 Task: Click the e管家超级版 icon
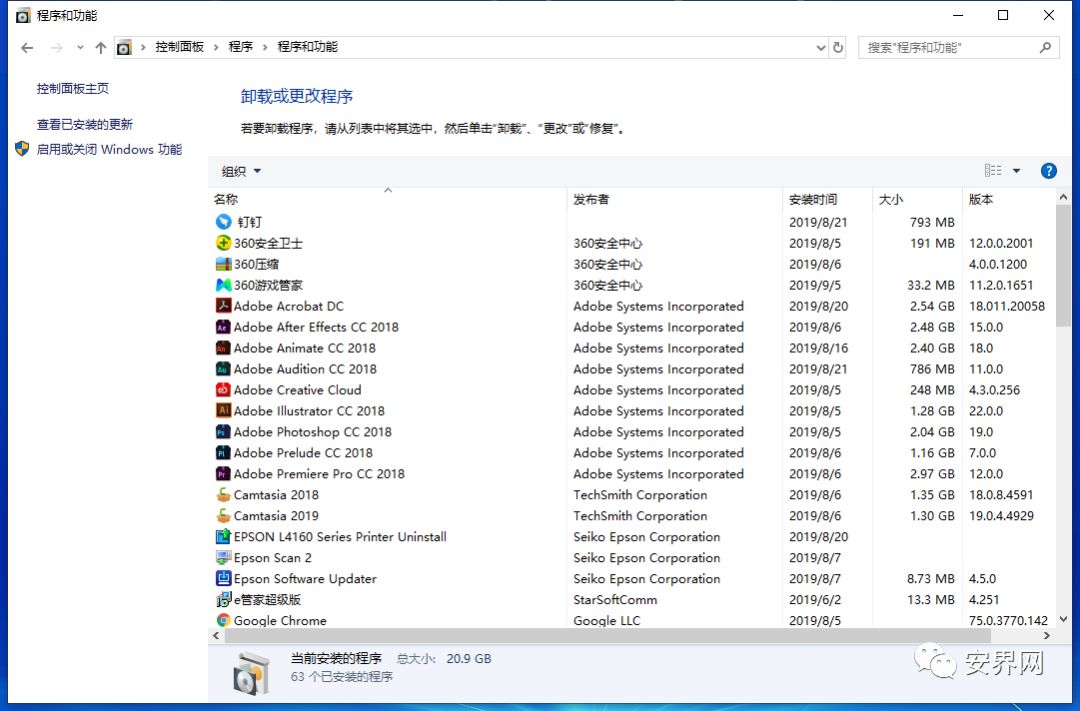click(223, 599)
